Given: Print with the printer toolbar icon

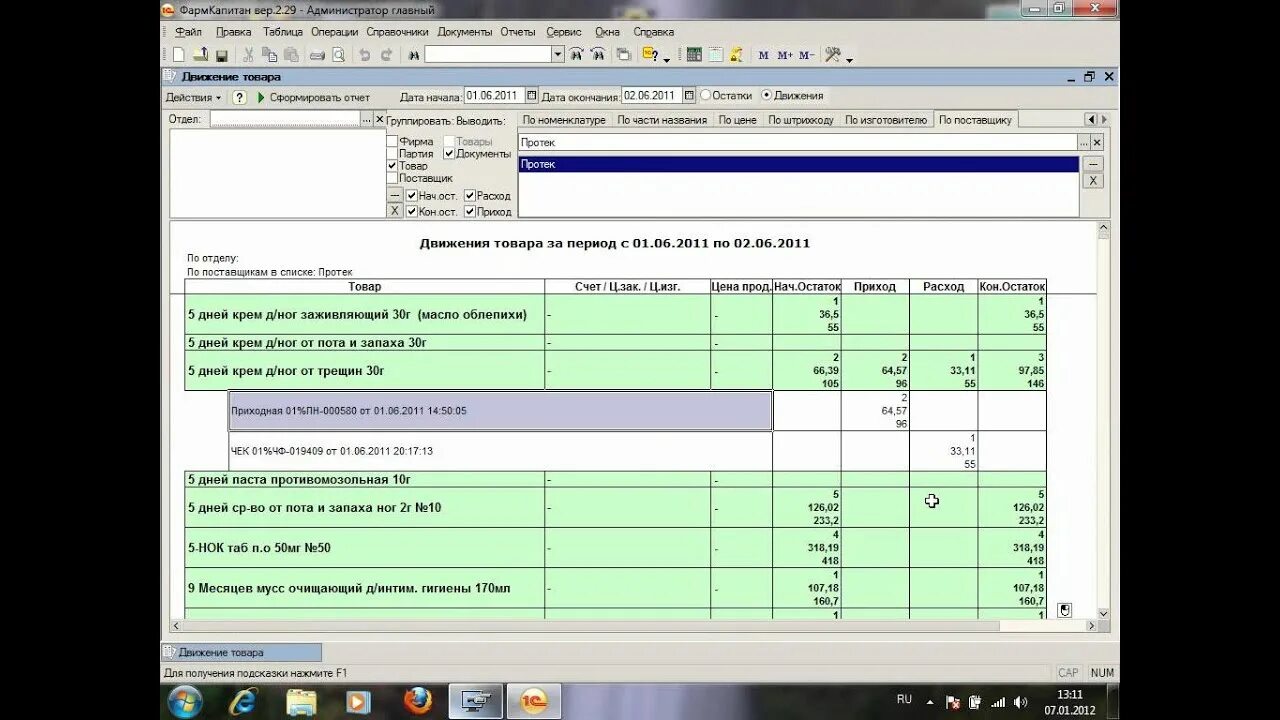Looking at the screenshot, I should coord(317,55).
